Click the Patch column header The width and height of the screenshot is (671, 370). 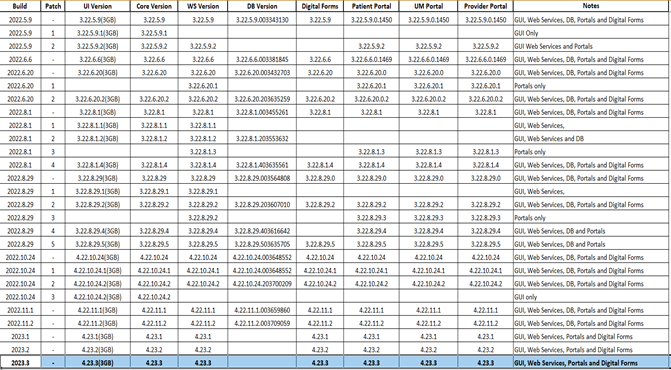click(x=53, y=6)
